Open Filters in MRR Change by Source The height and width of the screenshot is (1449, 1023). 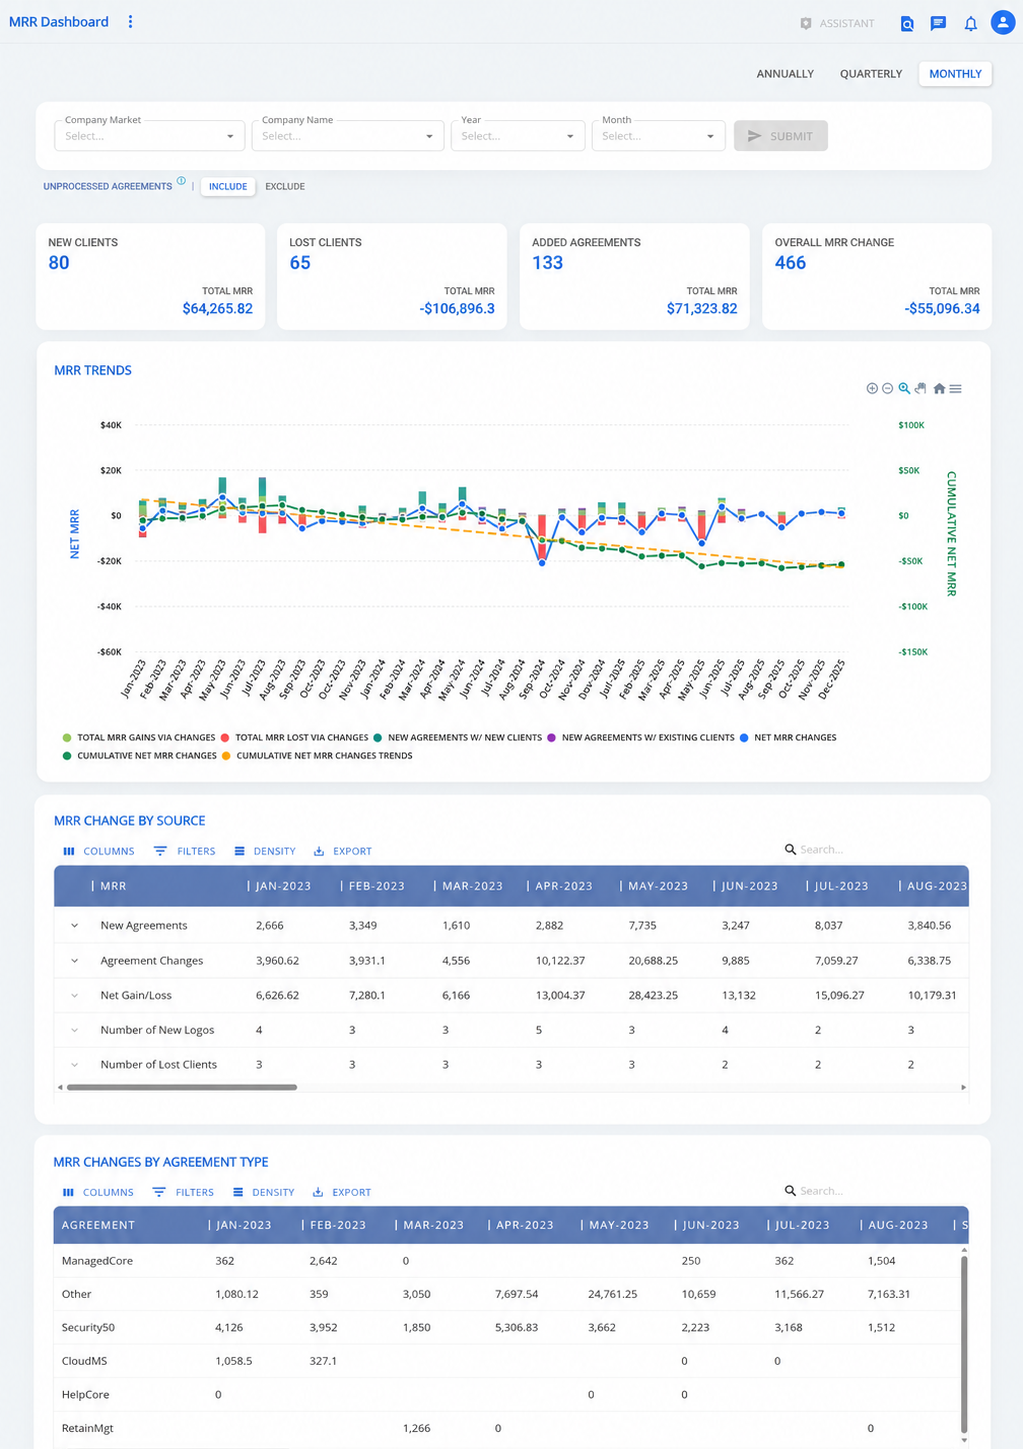tap(185, 852)
